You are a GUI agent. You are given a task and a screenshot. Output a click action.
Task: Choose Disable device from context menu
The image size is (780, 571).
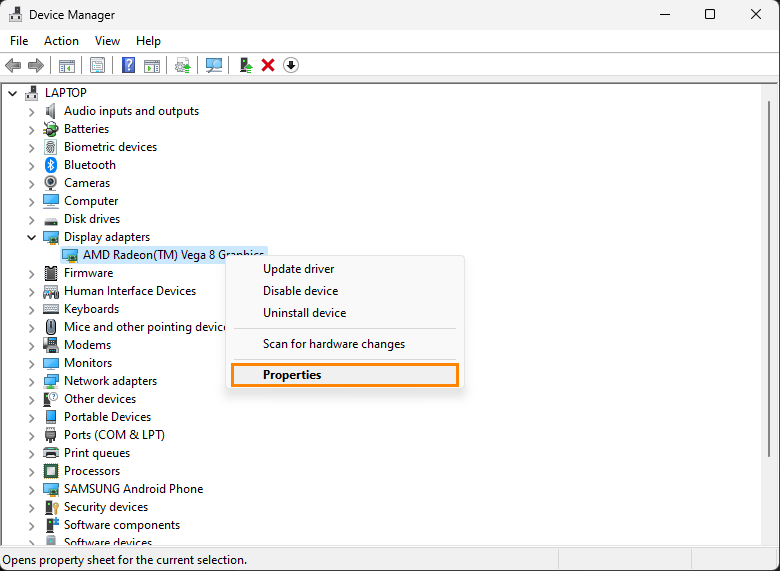point(345,290)
